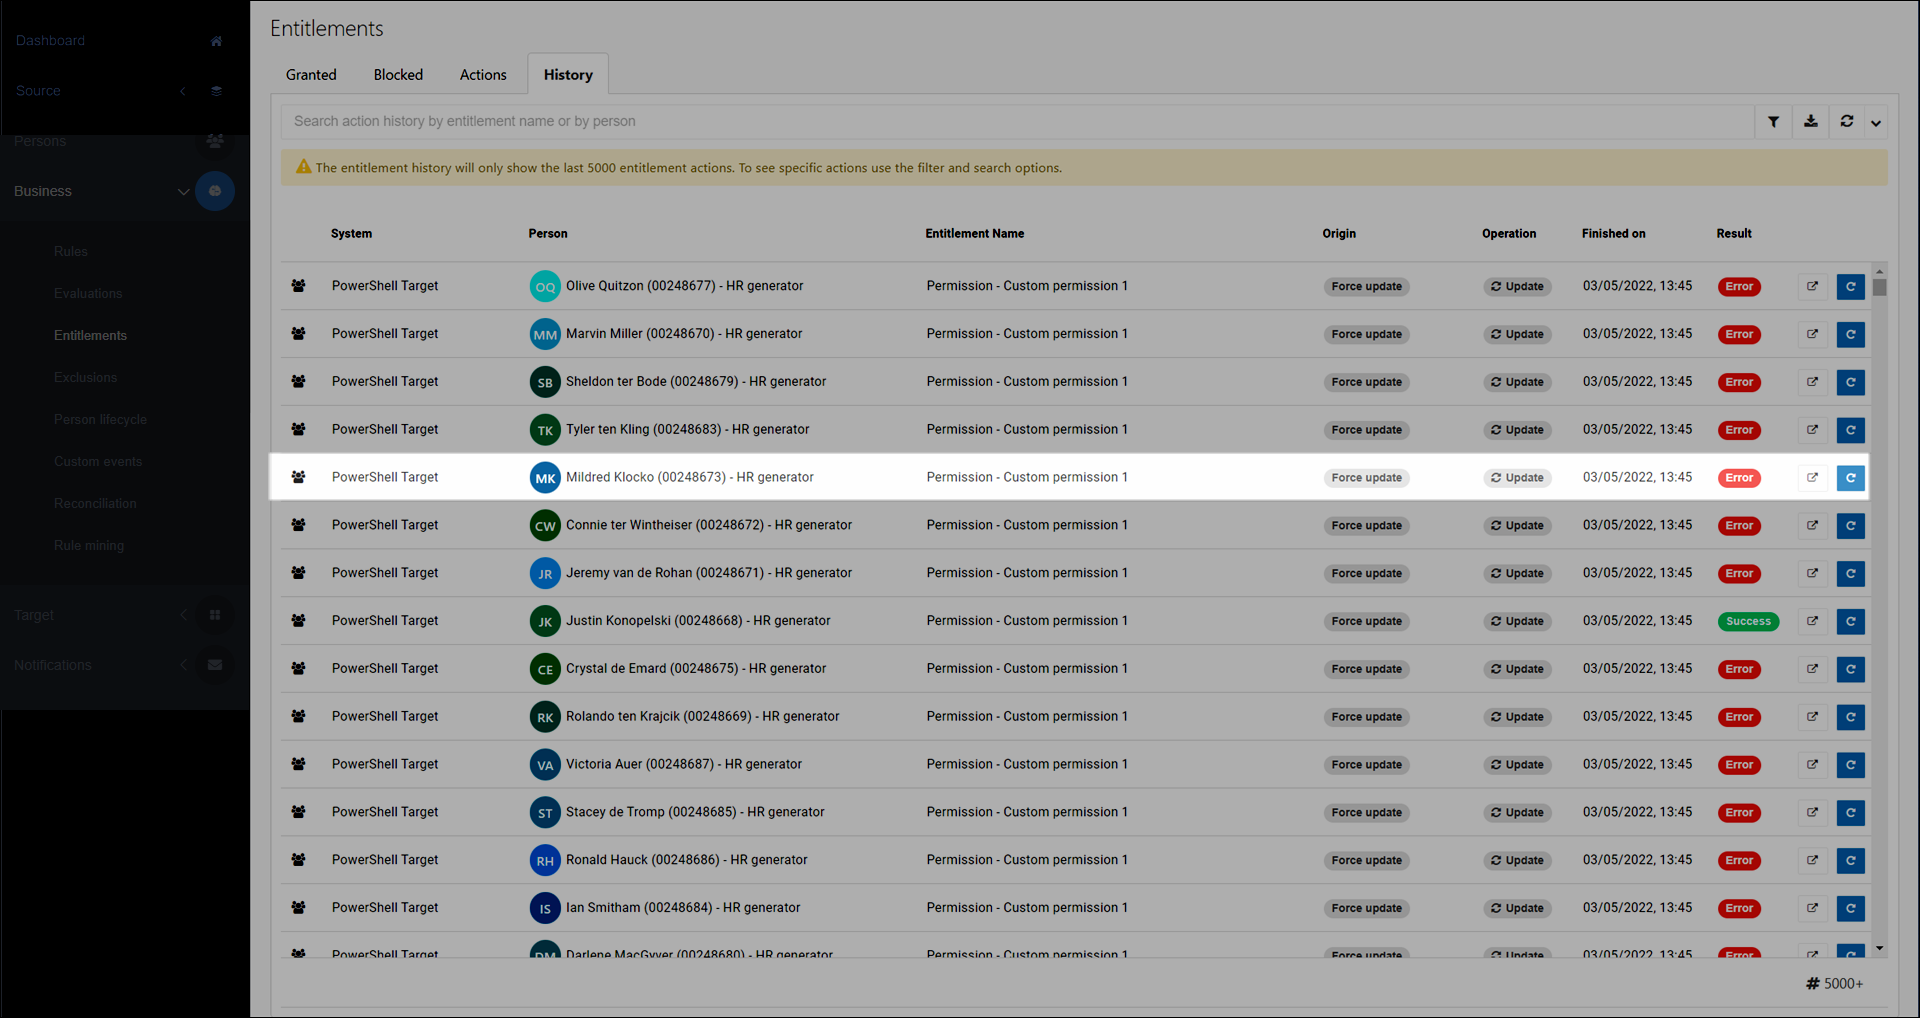Viewport: 1920px width, 1019px height.
Task: Retry action for Olive Quitzon row
Action: click(1850, 287)
